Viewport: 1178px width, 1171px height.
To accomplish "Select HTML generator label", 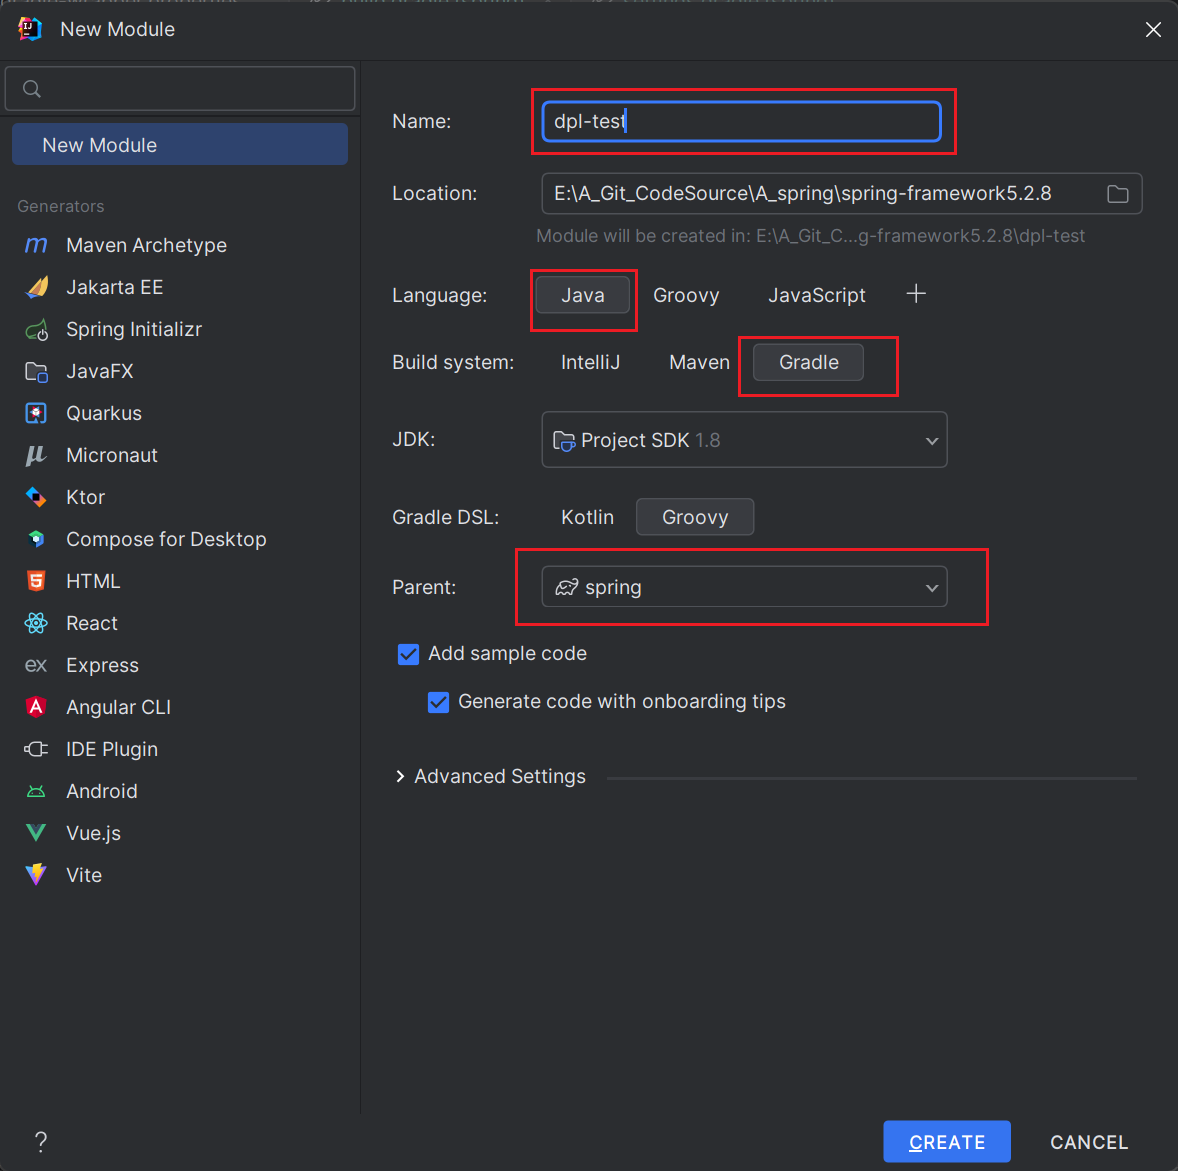I will tap(93, 581).
